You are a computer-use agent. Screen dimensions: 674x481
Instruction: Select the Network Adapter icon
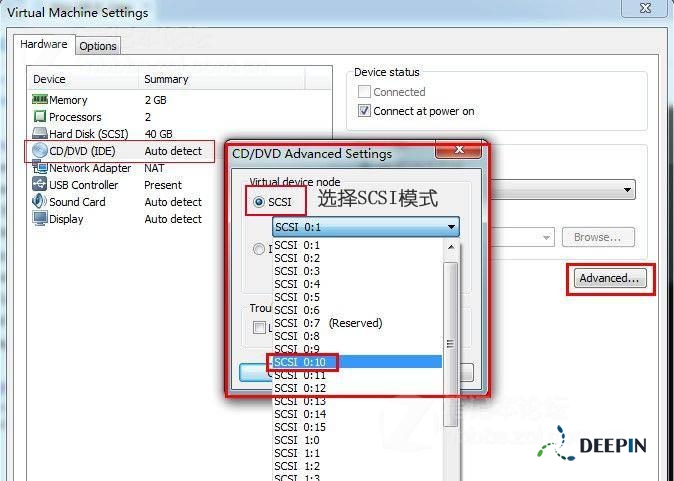point(40,168)
